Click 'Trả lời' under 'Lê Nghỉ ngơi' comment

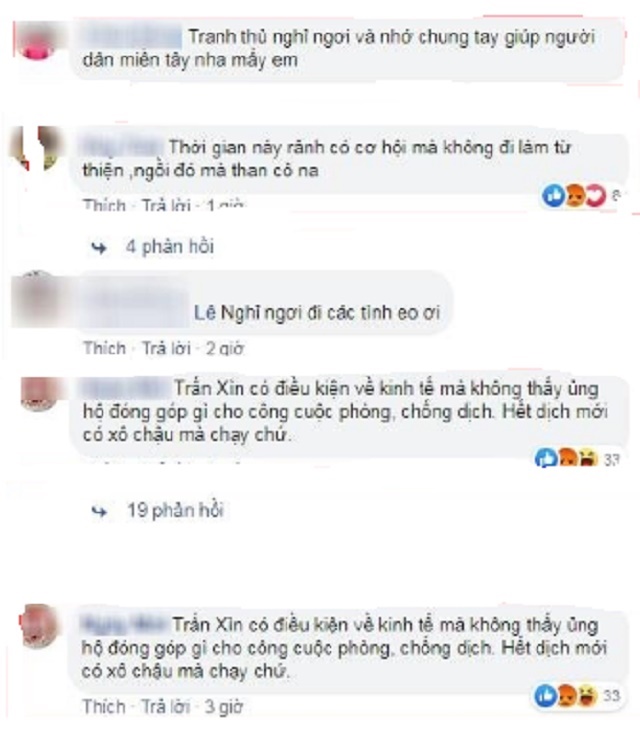click(x=167, y=348)
